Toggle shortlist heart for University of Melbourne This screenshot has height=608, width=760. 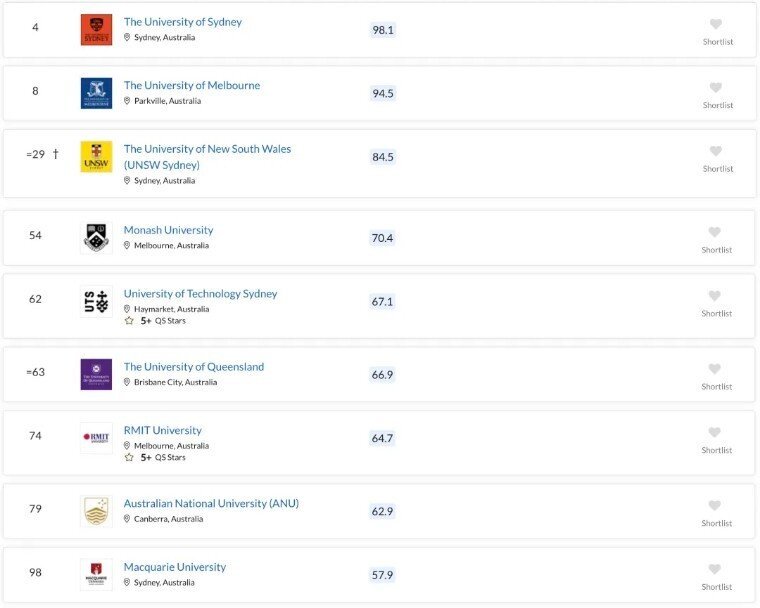(x=715, y=87)
